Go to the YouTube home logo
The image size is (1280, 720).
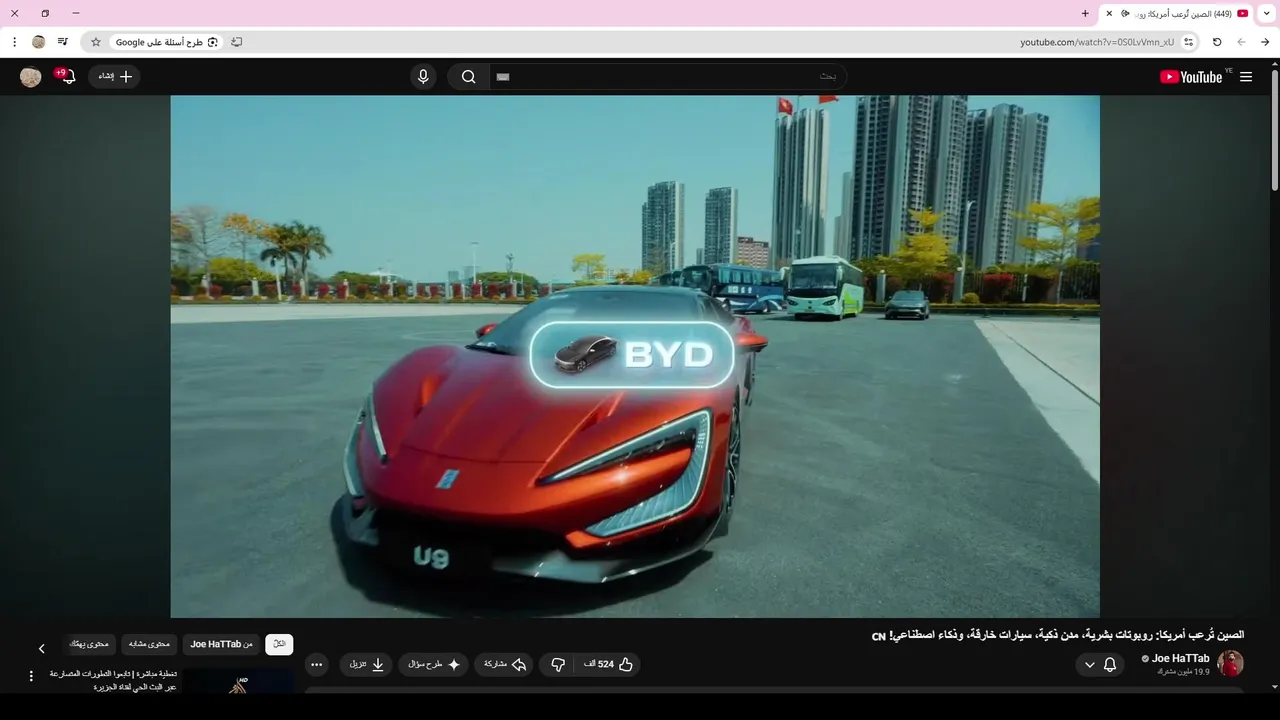click(1192, 77)
